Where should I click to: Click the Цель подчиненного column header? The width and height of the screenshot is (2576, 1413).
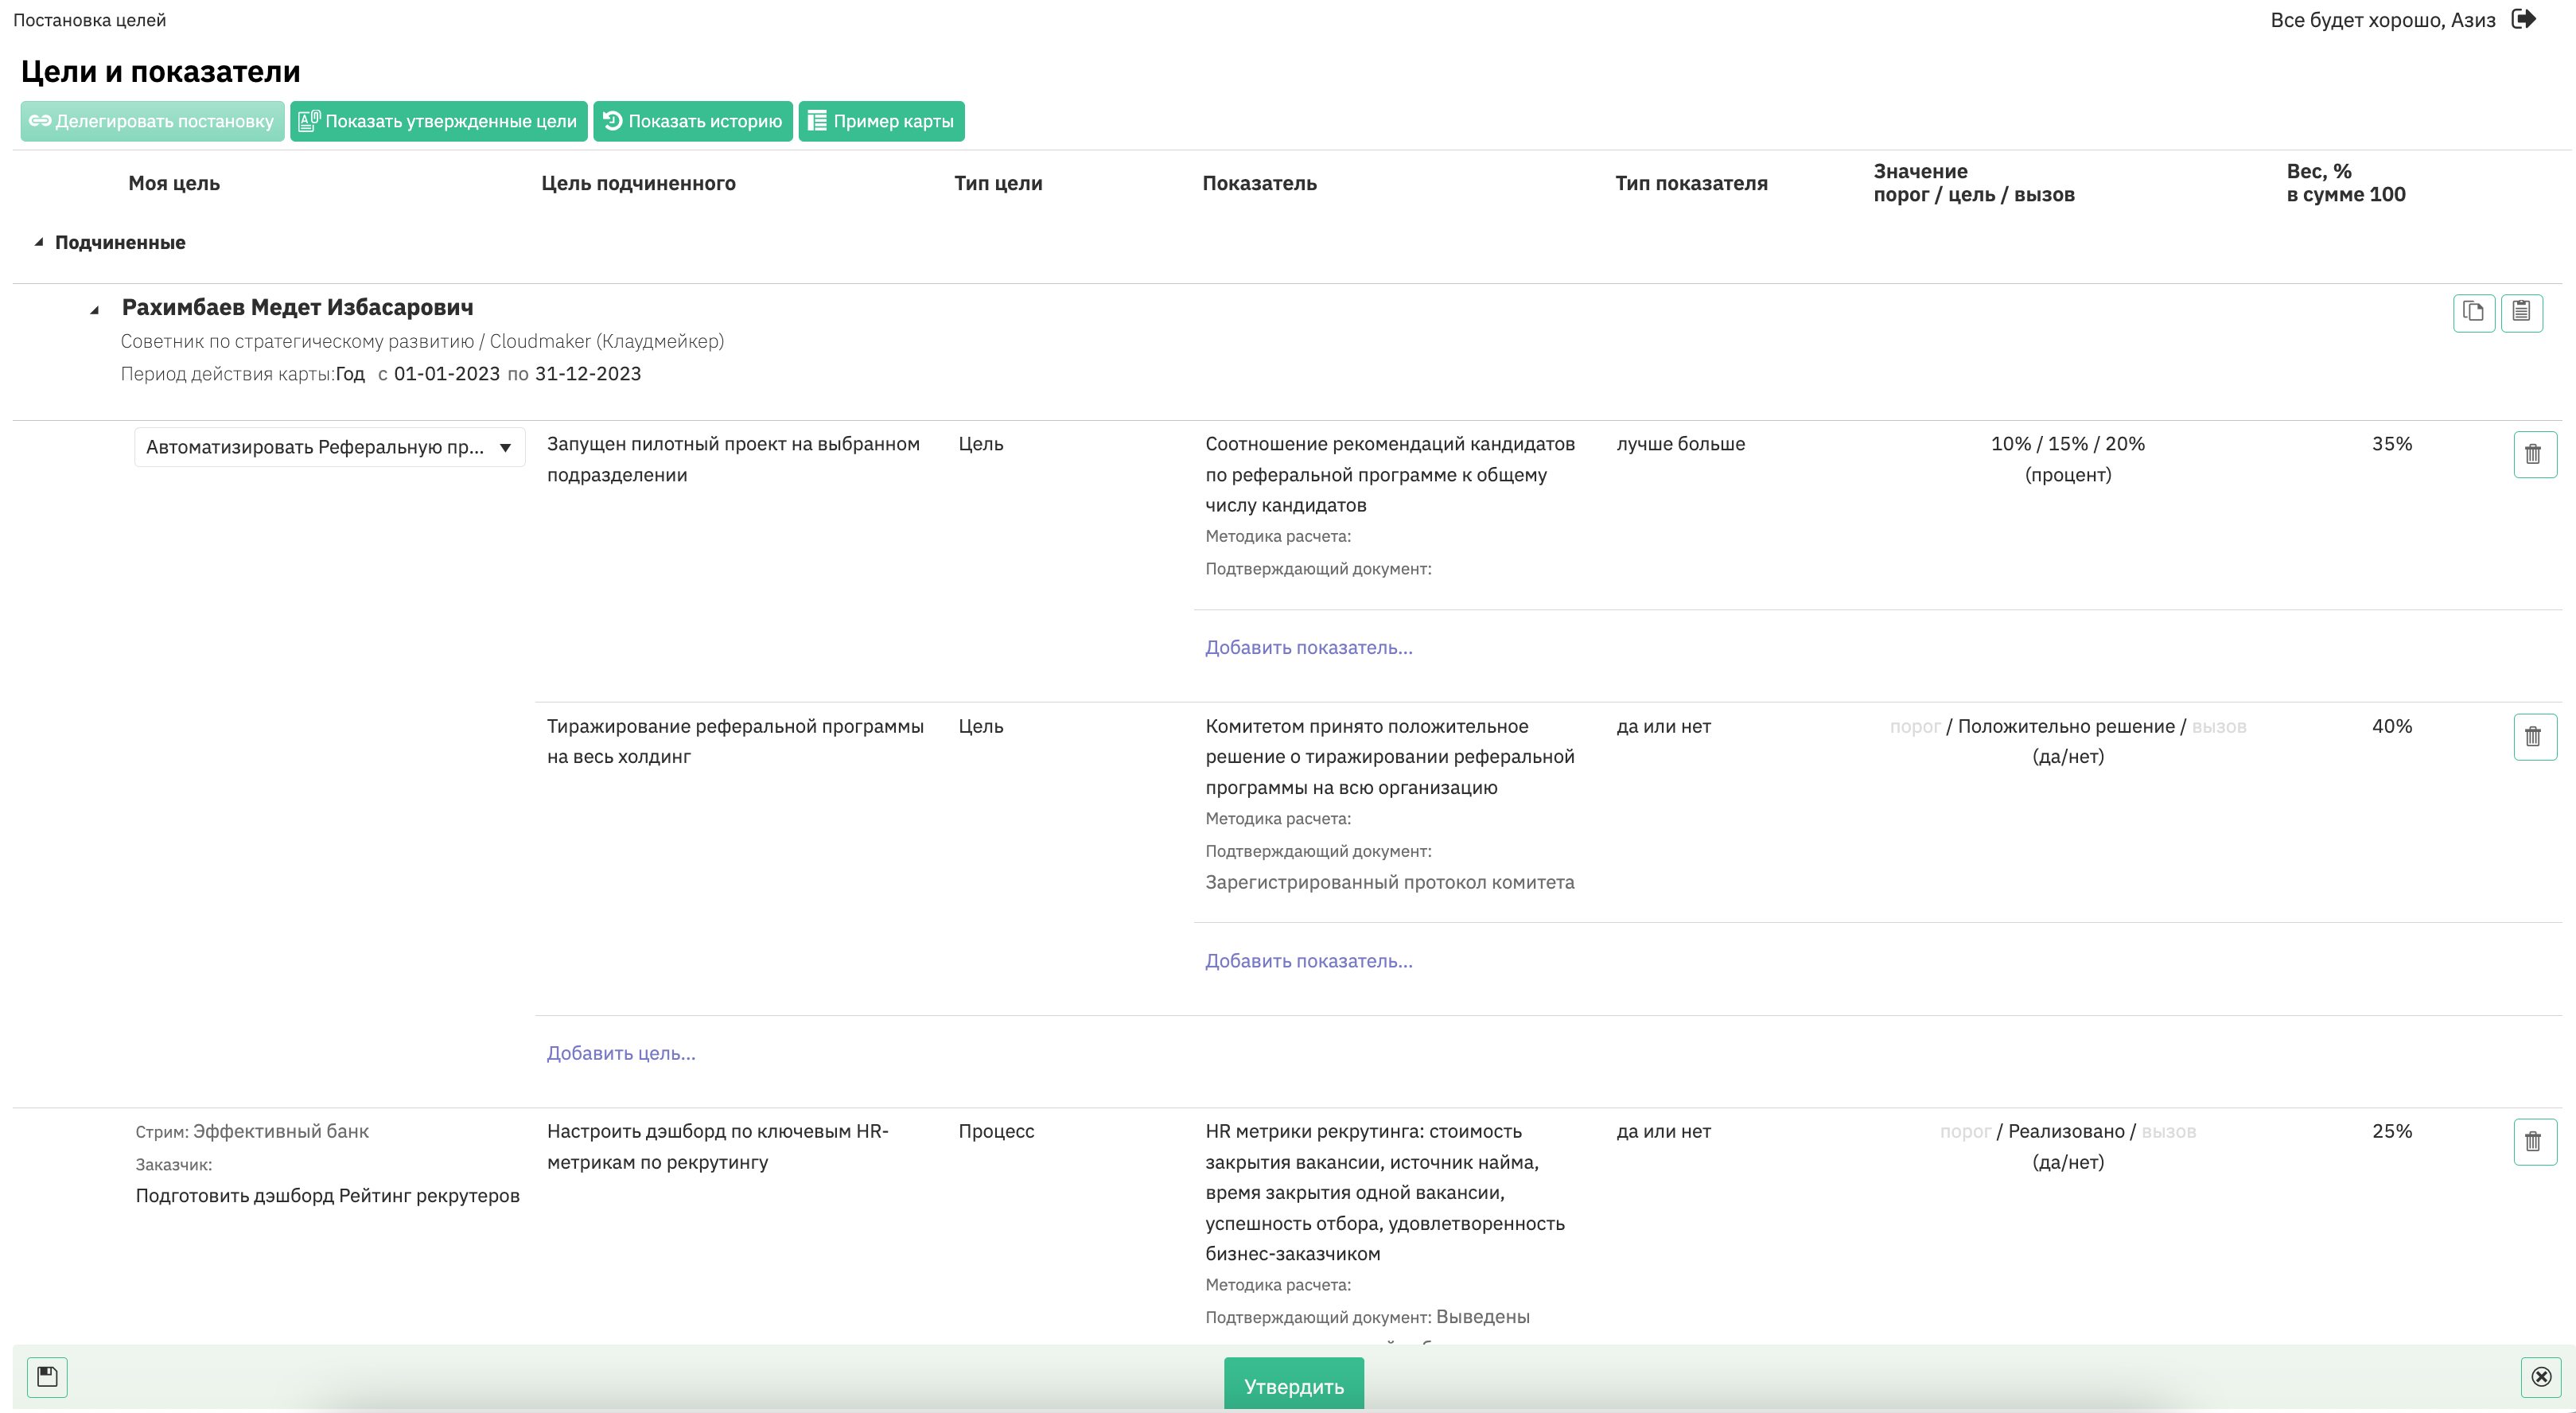coord(638,183)
